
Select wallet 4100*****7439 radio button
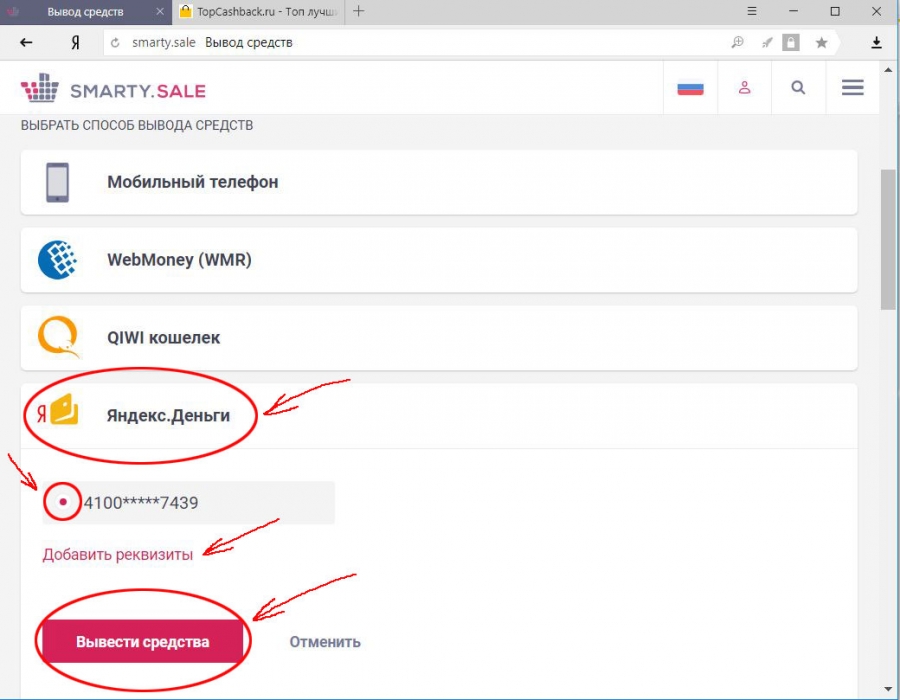coord(63,502)
